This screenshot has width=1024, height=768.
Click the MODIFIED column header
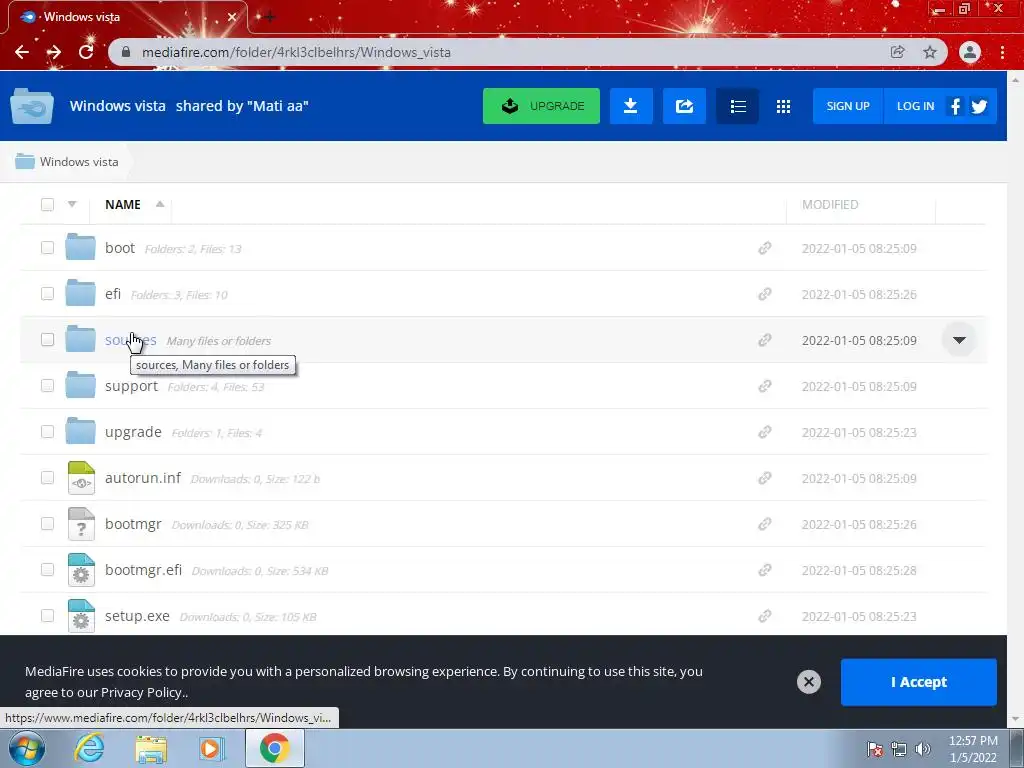tap(830, 204)
